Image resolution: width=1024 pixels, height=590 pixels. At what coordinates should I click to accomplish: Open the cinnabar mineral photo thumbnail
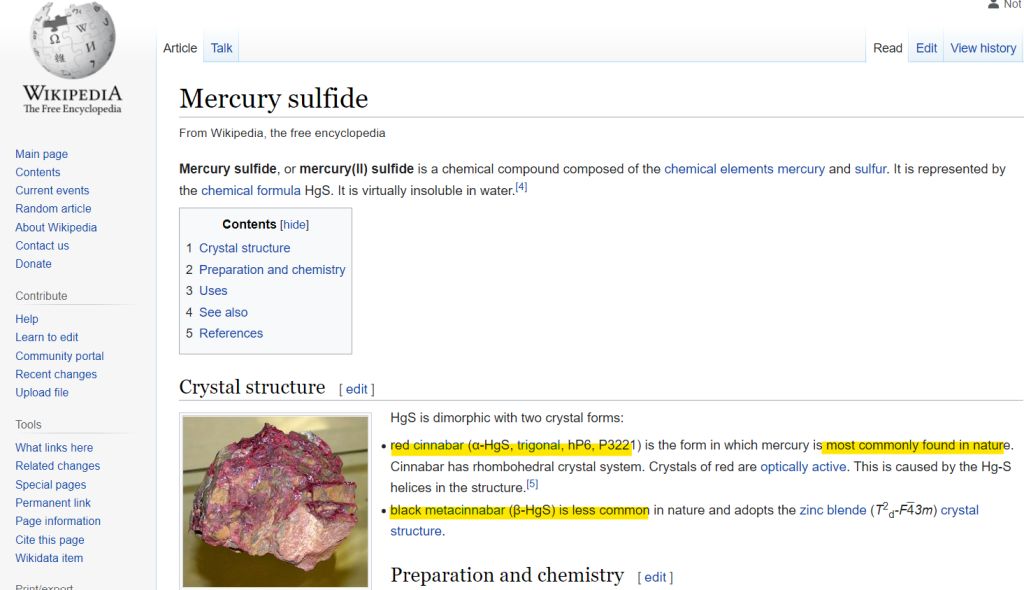pos(275,500)
